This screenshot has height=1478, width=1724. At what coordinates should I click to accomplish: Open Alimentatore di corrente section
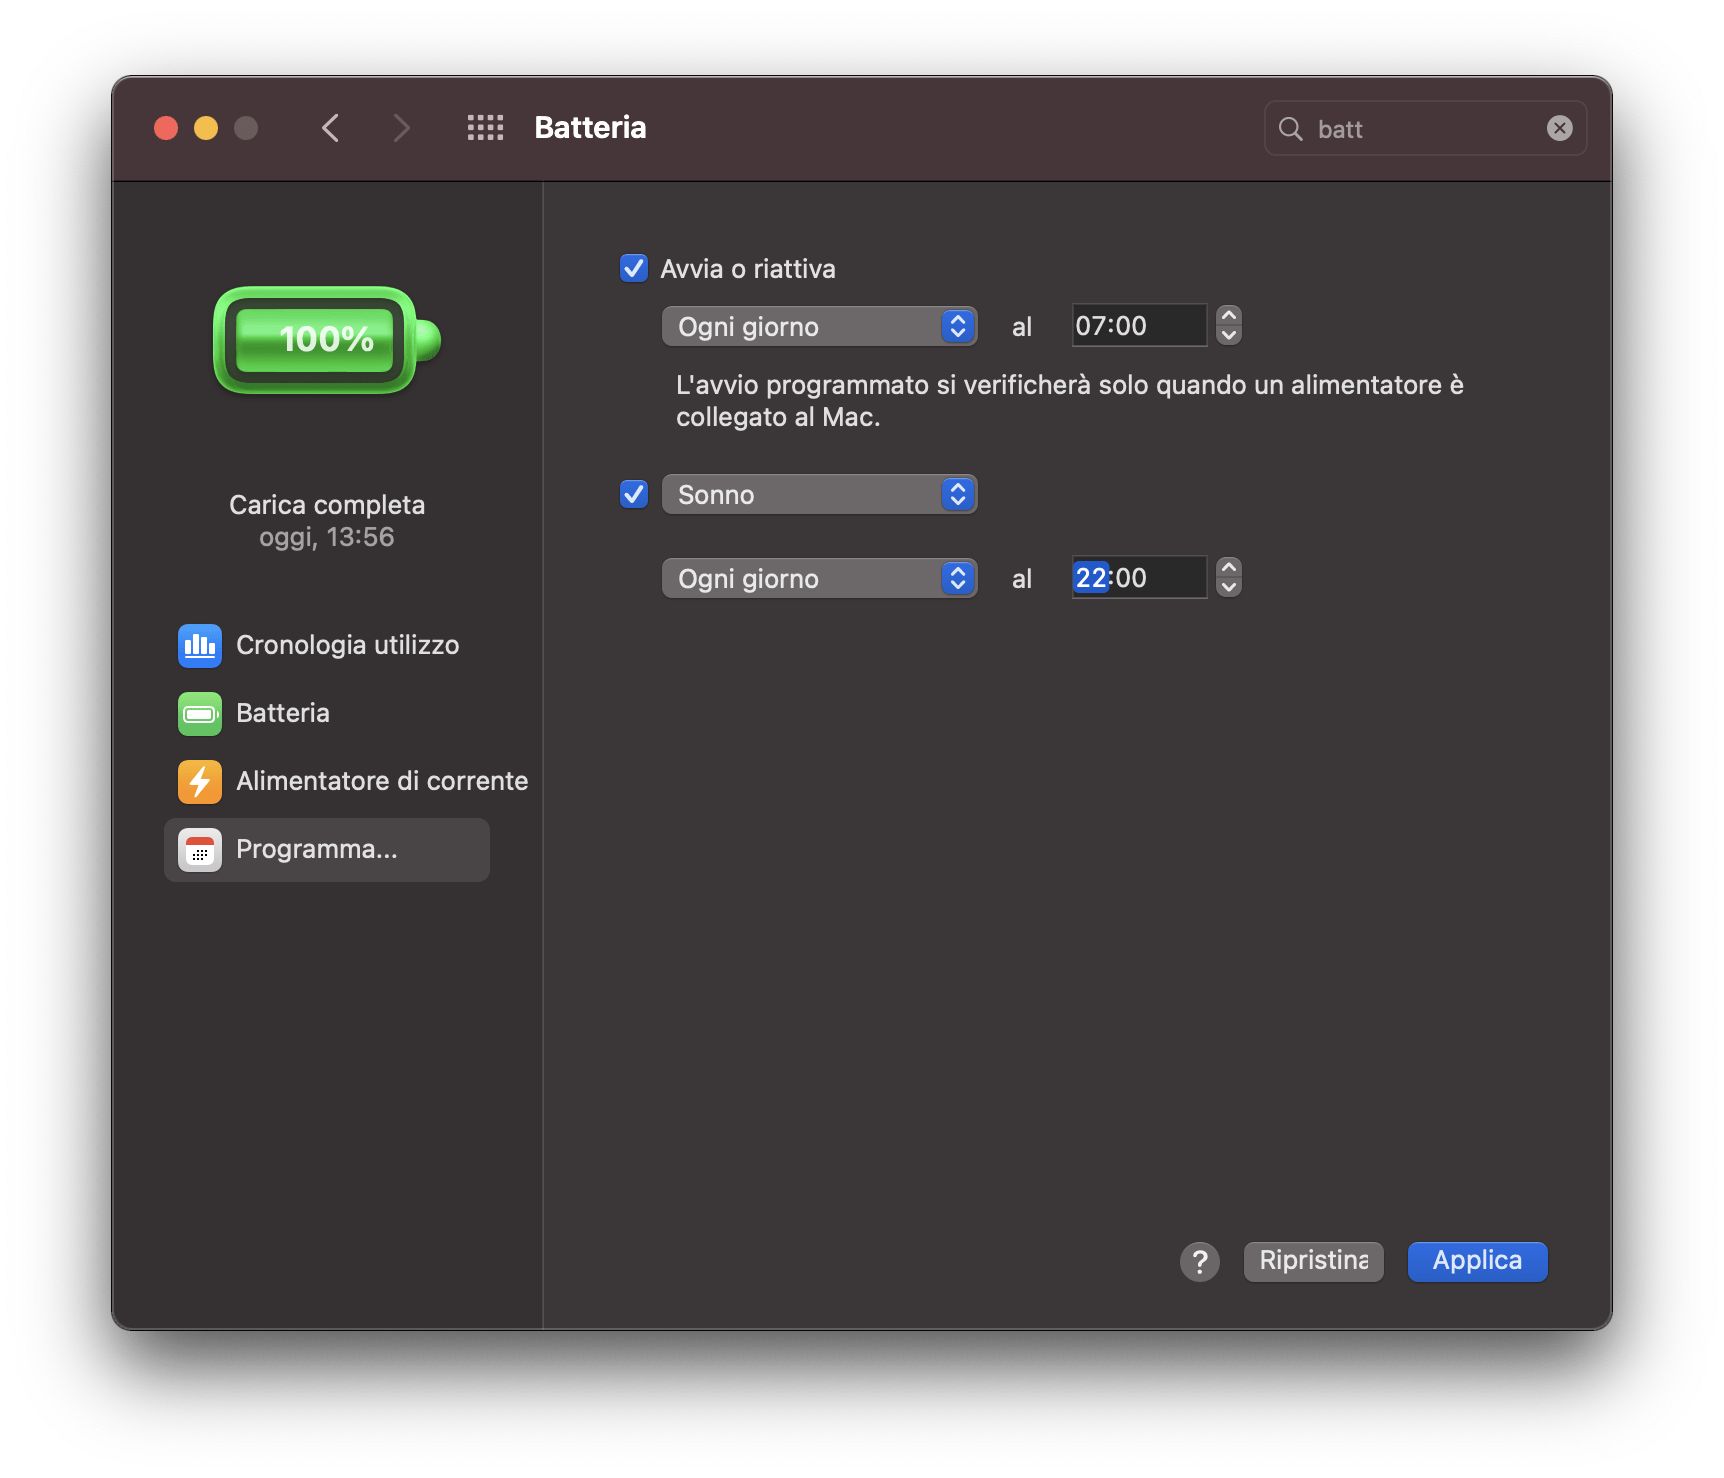tap(381, 781)
